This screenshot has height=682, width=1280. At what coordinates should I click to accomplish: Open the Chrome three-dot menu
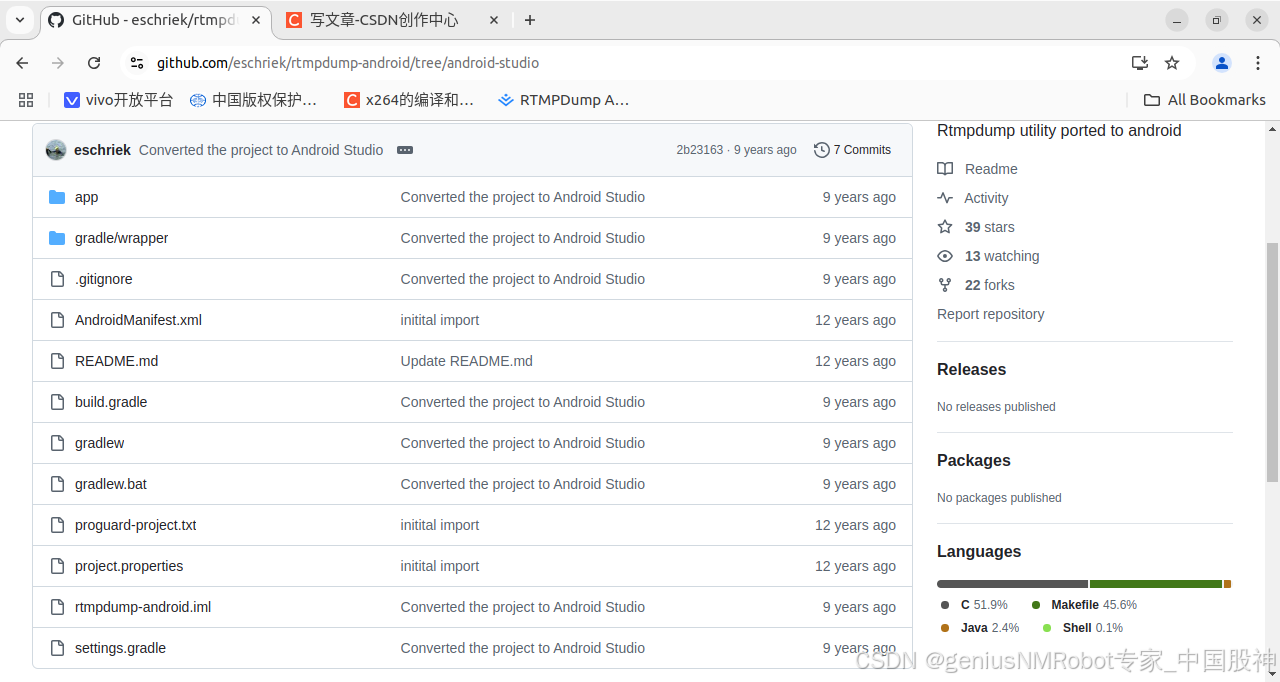(x=1257, y=62)
